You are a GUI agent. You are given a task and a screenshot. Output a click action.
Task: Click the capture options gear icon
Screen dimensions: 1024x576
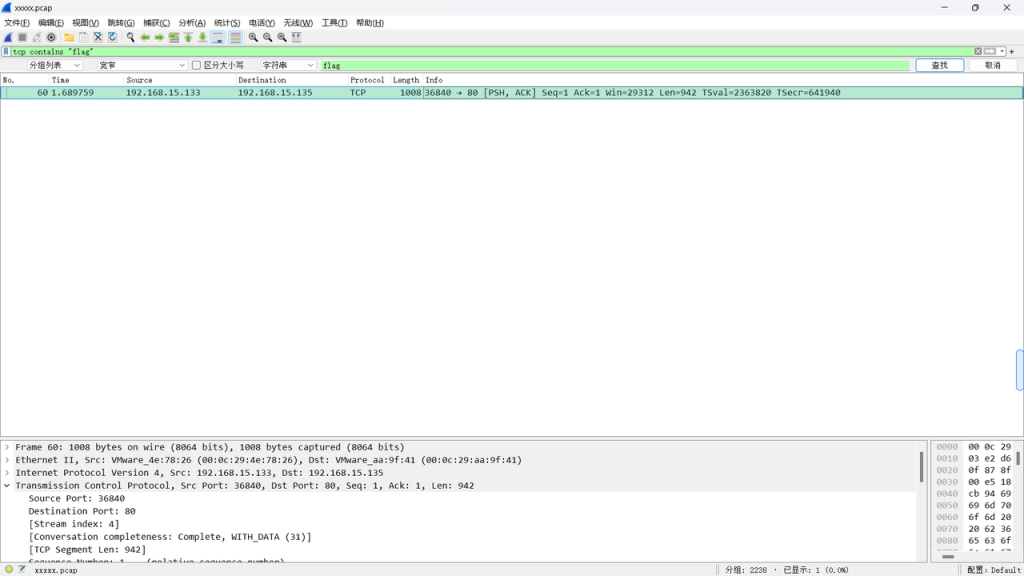tap(52, 37)
